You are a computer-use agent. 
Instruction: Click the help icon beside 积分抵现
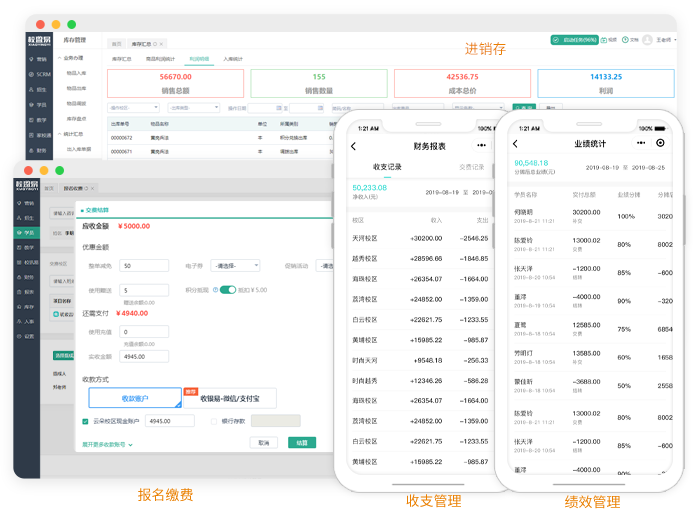[x=217, y=290]
